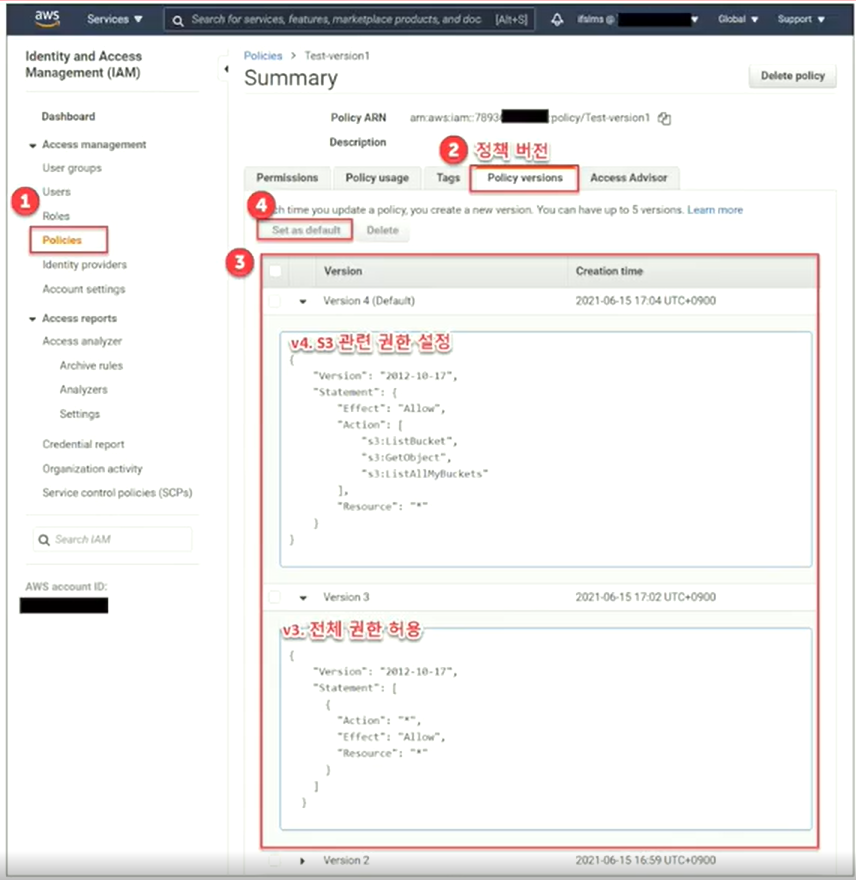Open the Services dropdown menu
This screenshot has width=856, height=880.
(115, 19)
